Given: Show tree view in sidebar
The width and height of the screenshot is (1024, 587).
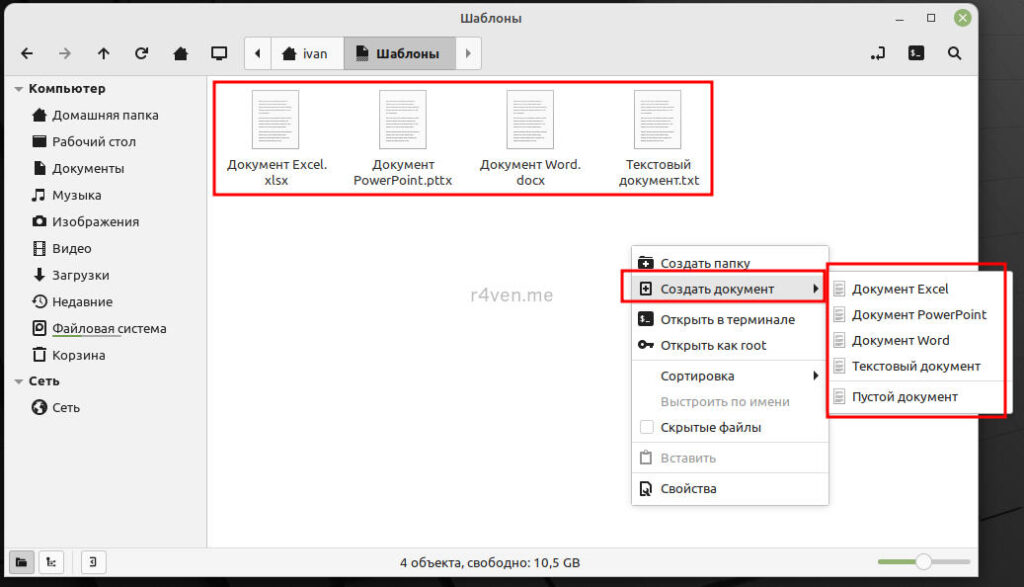Looking at the screenshot, I should (49, 562).
